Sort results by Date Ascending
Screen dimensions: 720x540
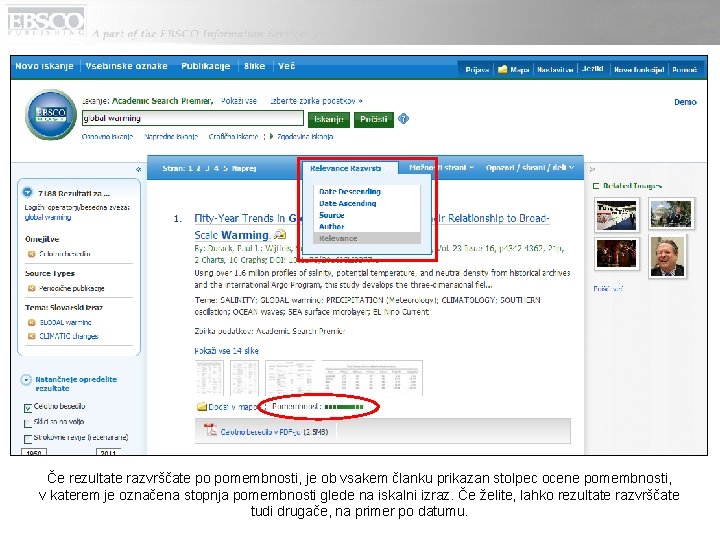pos(348,203)
